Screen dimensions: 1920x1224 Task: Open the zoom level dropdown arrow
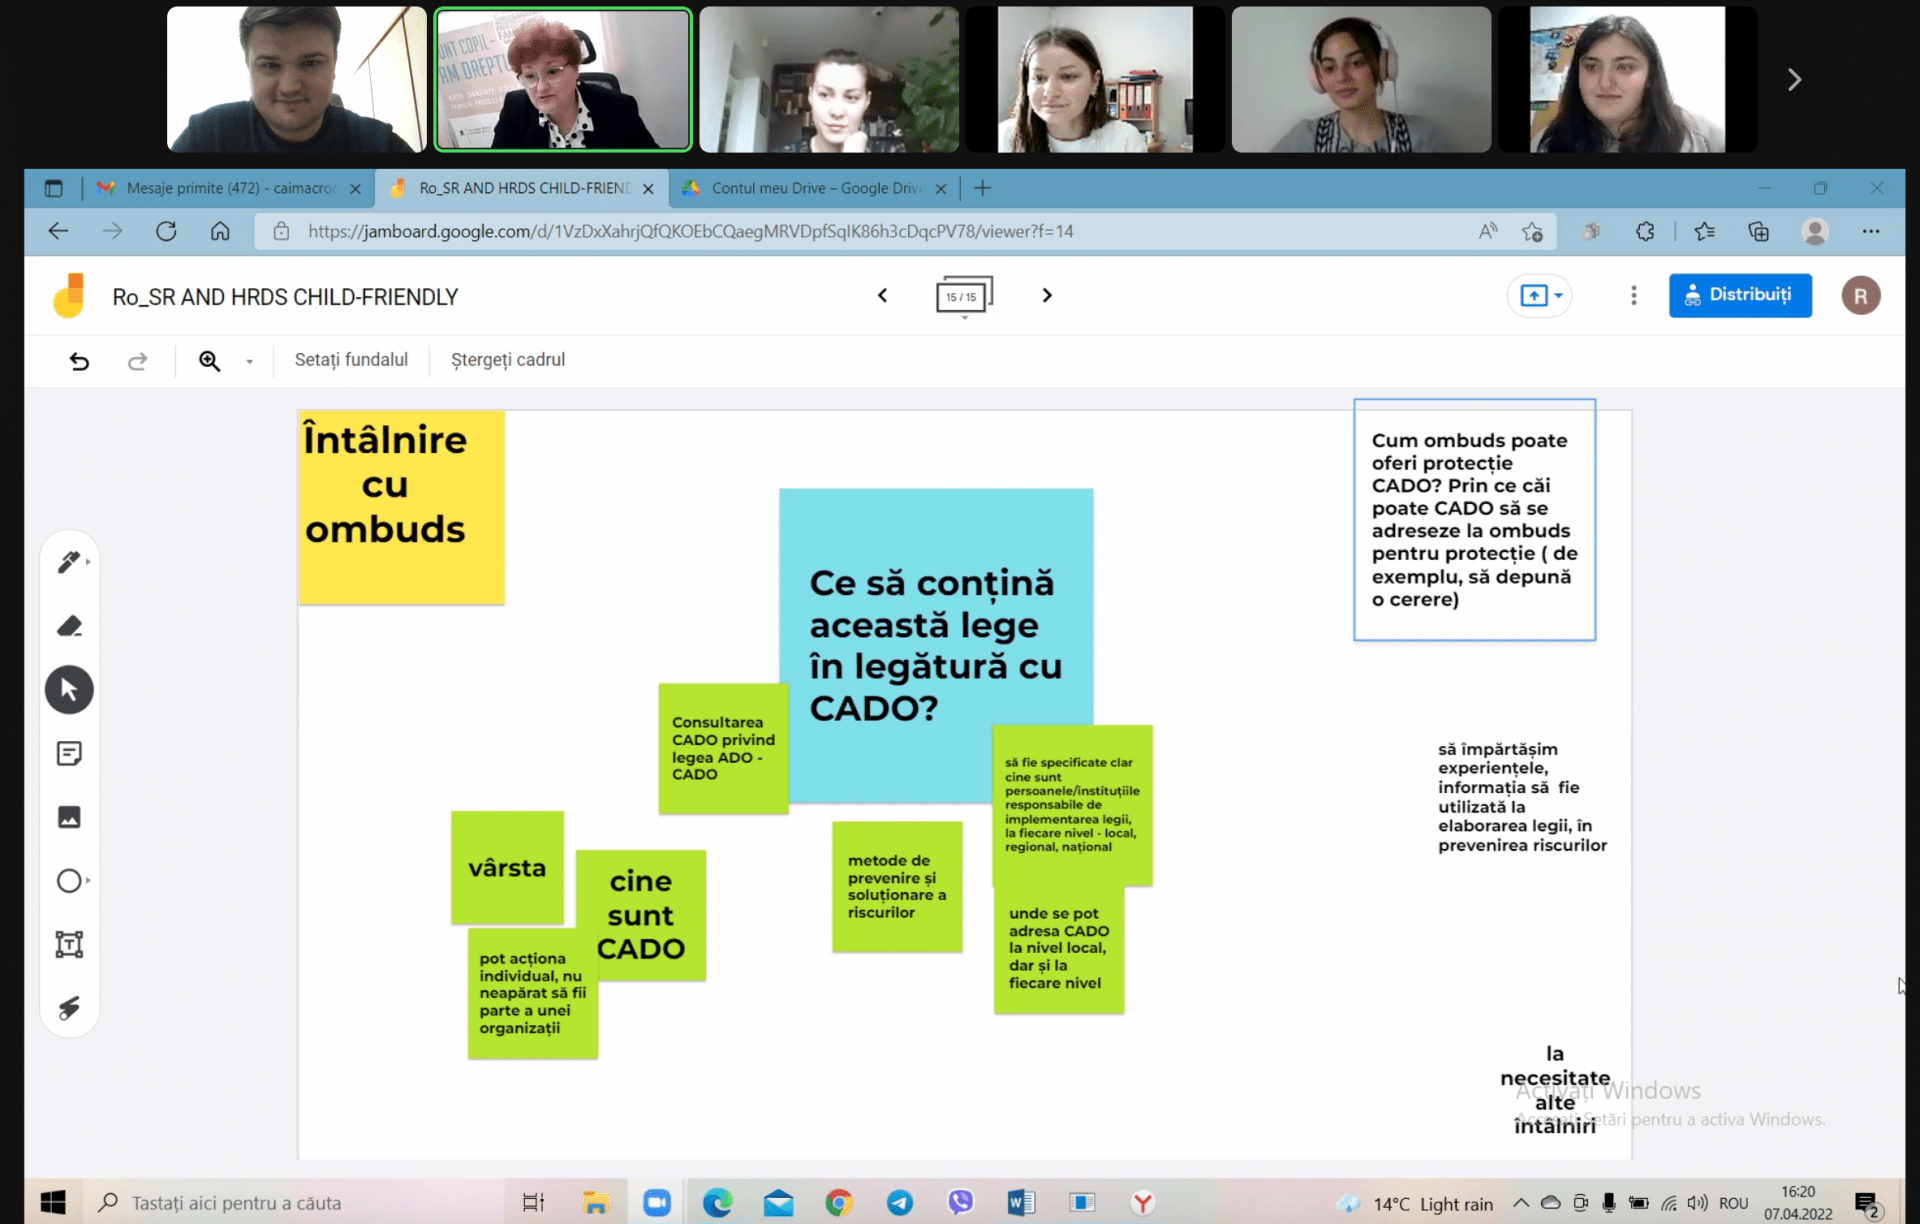pos(250,362)
